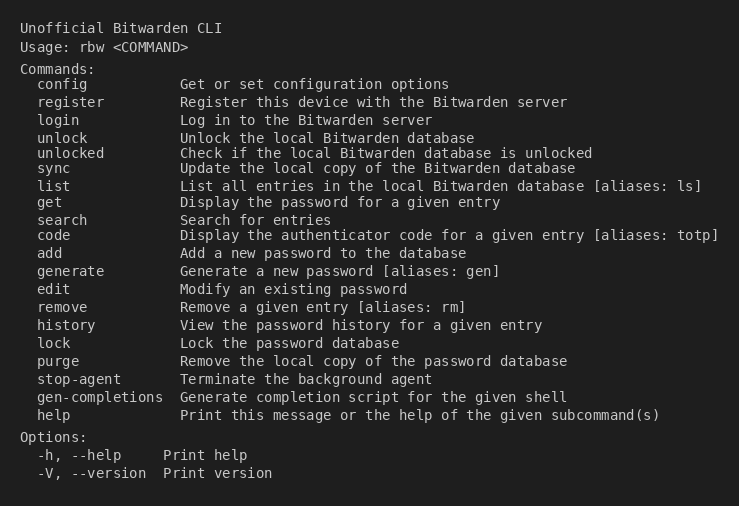Viewport: 739px width, 506px height.
Task: Click the '--version' option flag
Action: pyautogui.click(x=108, y=473)
